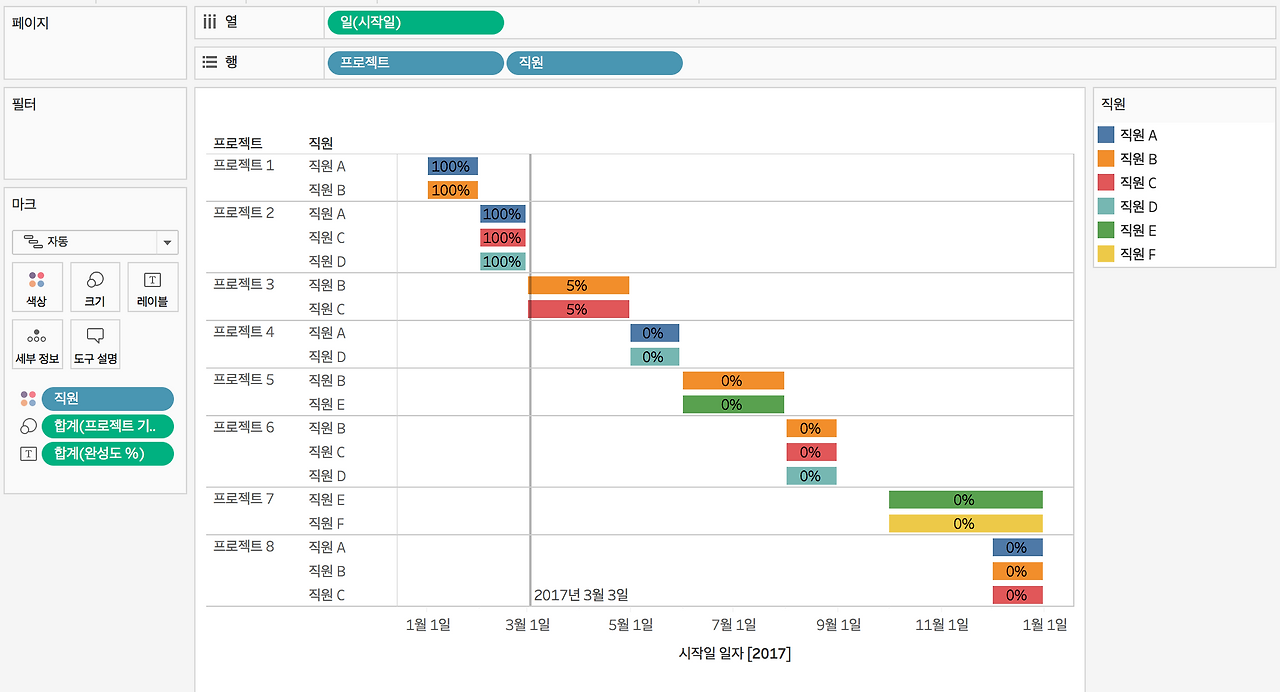Click the 마크 card header
Viewport: 1280px width, 692px height.
click(24, 204)
